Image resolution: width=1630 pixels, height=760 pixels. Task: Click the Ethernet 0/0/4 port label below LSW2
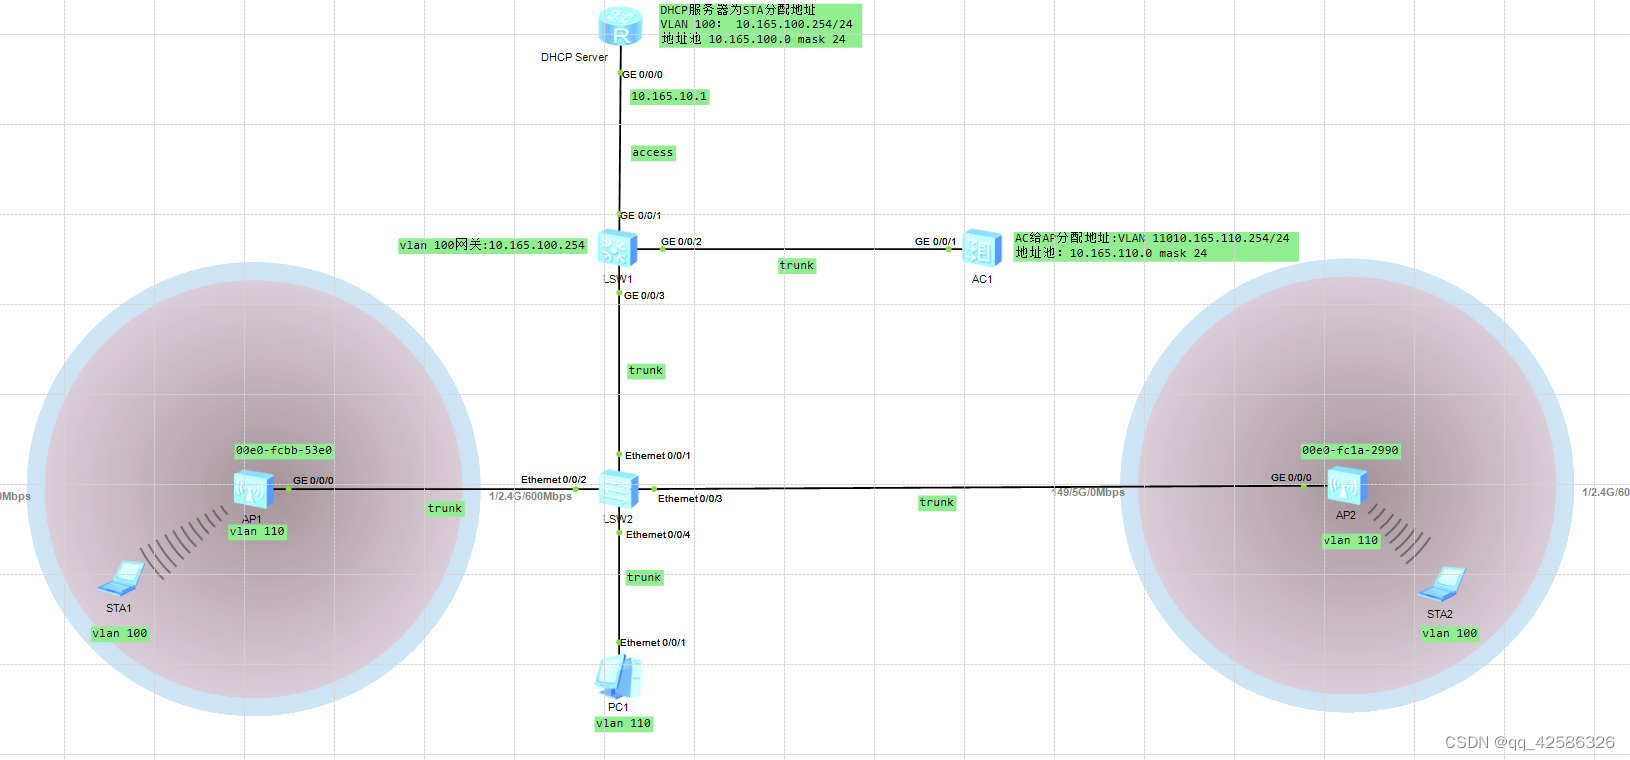tap(658, 535)
